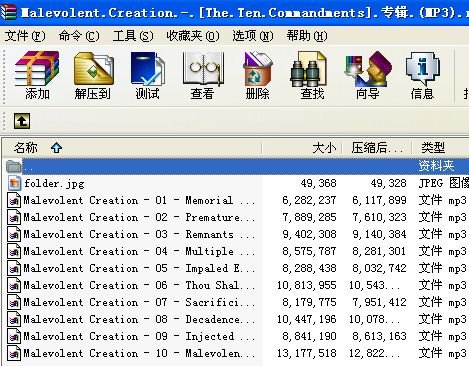
Task: Select 'Malevolent Creation - 01 - Memorial' file
Action: click(x=139, y=200)
